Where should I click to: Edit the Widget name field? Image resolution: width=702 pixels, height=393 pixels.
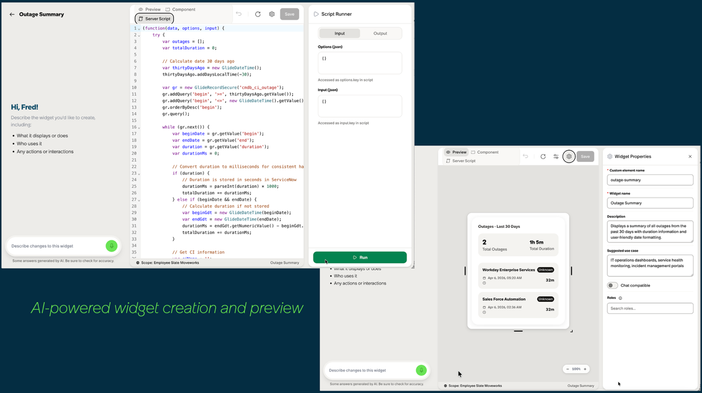(650, 203)
